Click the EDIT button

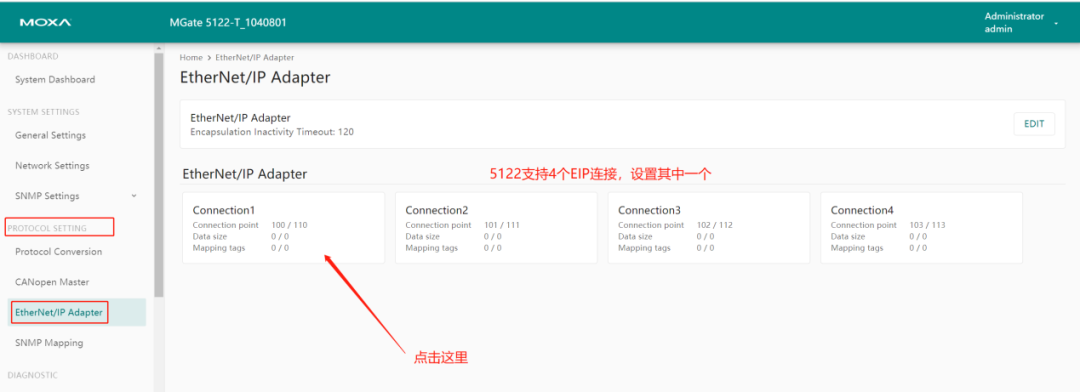click(x=1034, y=124)
